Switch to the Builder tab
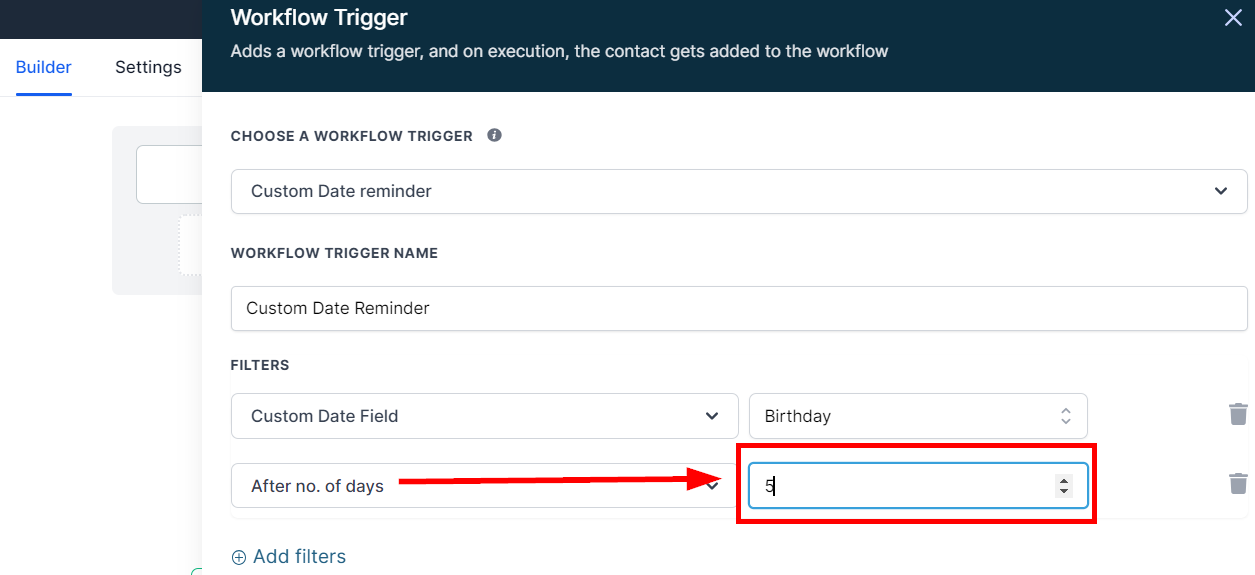Image resolution: width=1255 pixels, height=575 pixels. 43,67
